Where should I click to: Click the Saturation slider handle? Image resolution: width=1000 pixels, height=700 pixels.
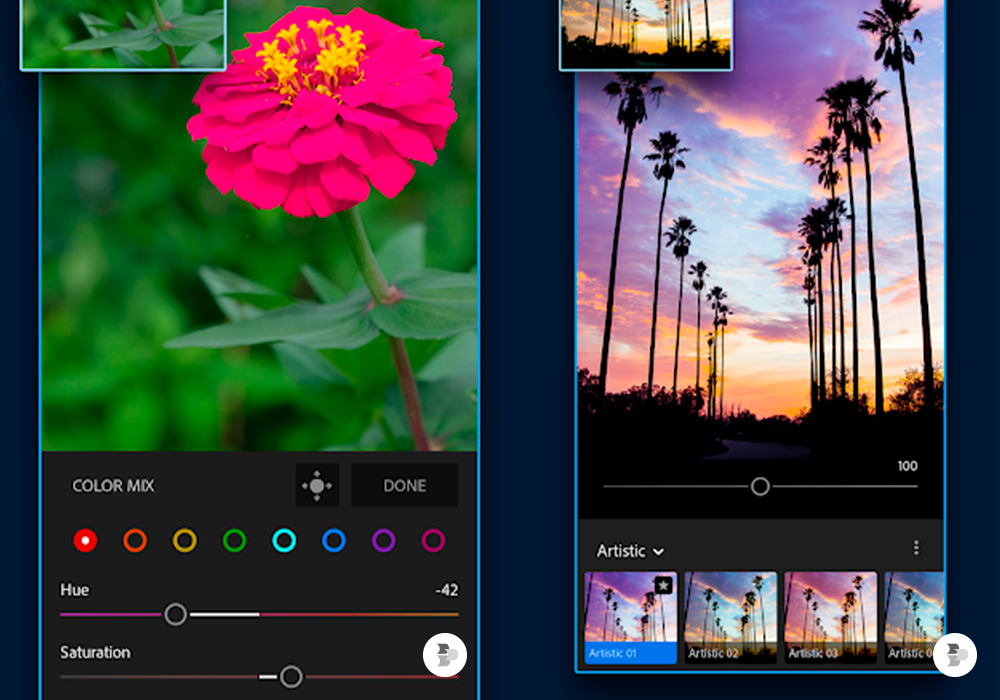[x=291, y=677]
